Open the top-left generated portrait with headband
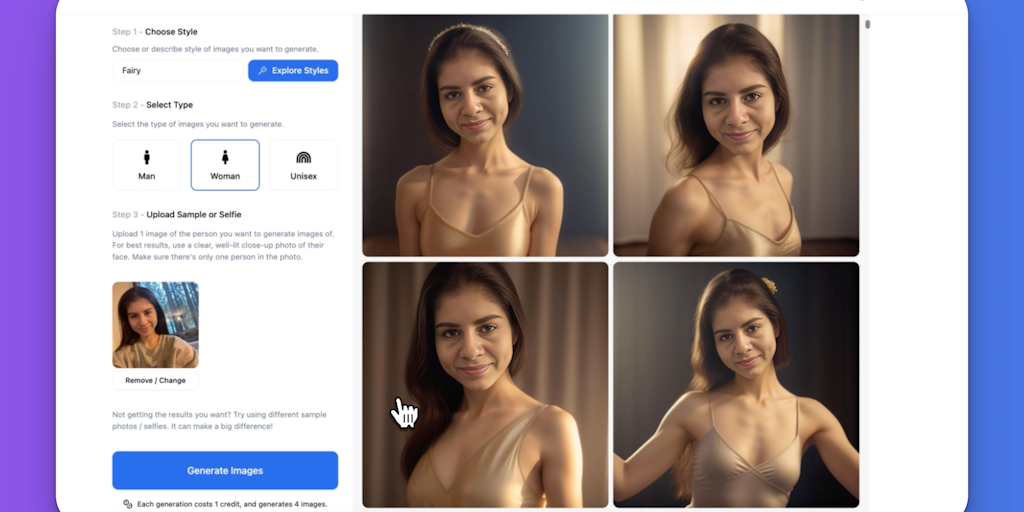This screenshot has width=1024, height=512. pos(485,135)
